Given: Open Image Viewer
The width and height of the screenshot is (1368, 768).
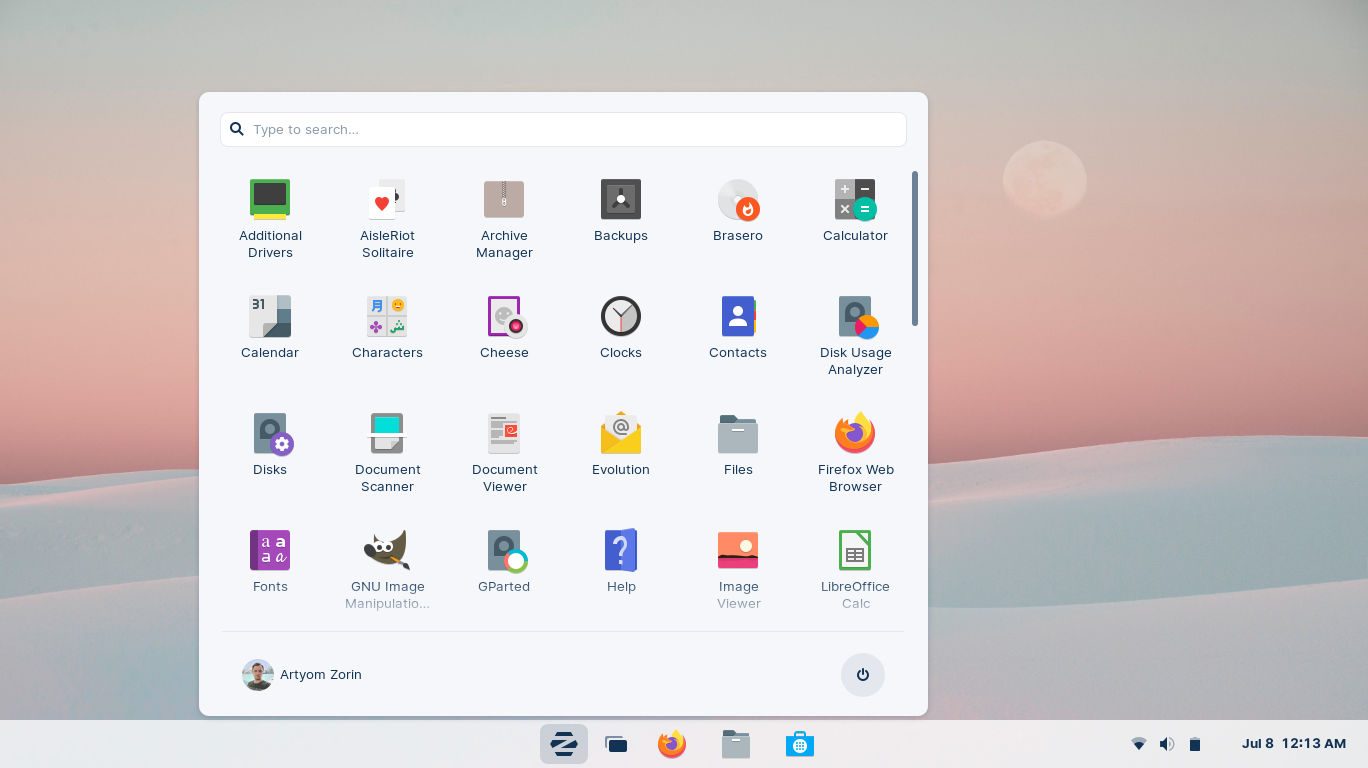Looking at the screenshot, I should 738,570.
